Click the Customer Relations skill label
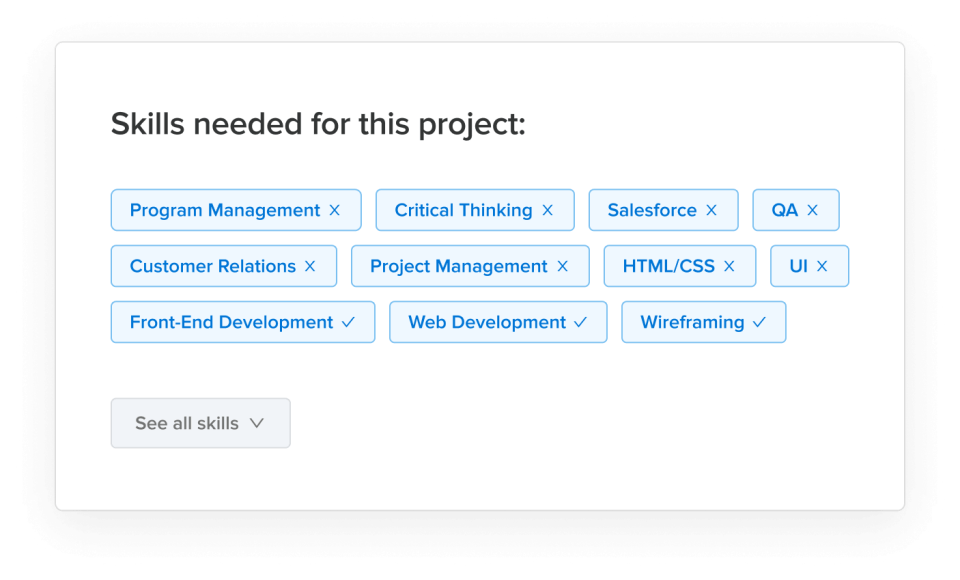Screen dimensions: 960x580 [x=213, y=266]
